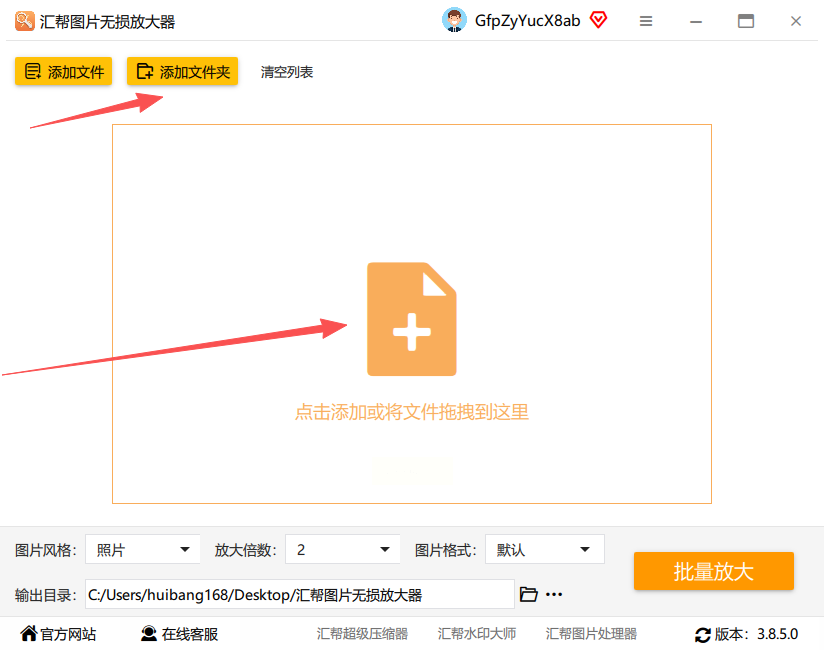This screenshot has height=650, width=824.
Task: Open the user avatar profile icon
Action: [455, 20]
